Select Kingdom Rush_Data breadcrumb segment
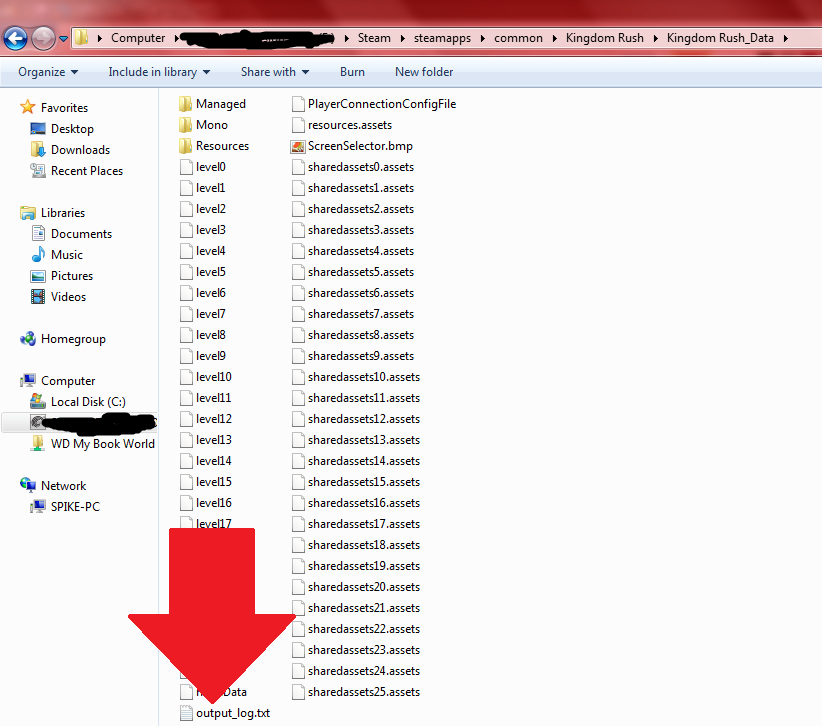This screenshot has height=726, width=822. pyautogui.click(x=720, y=38)
